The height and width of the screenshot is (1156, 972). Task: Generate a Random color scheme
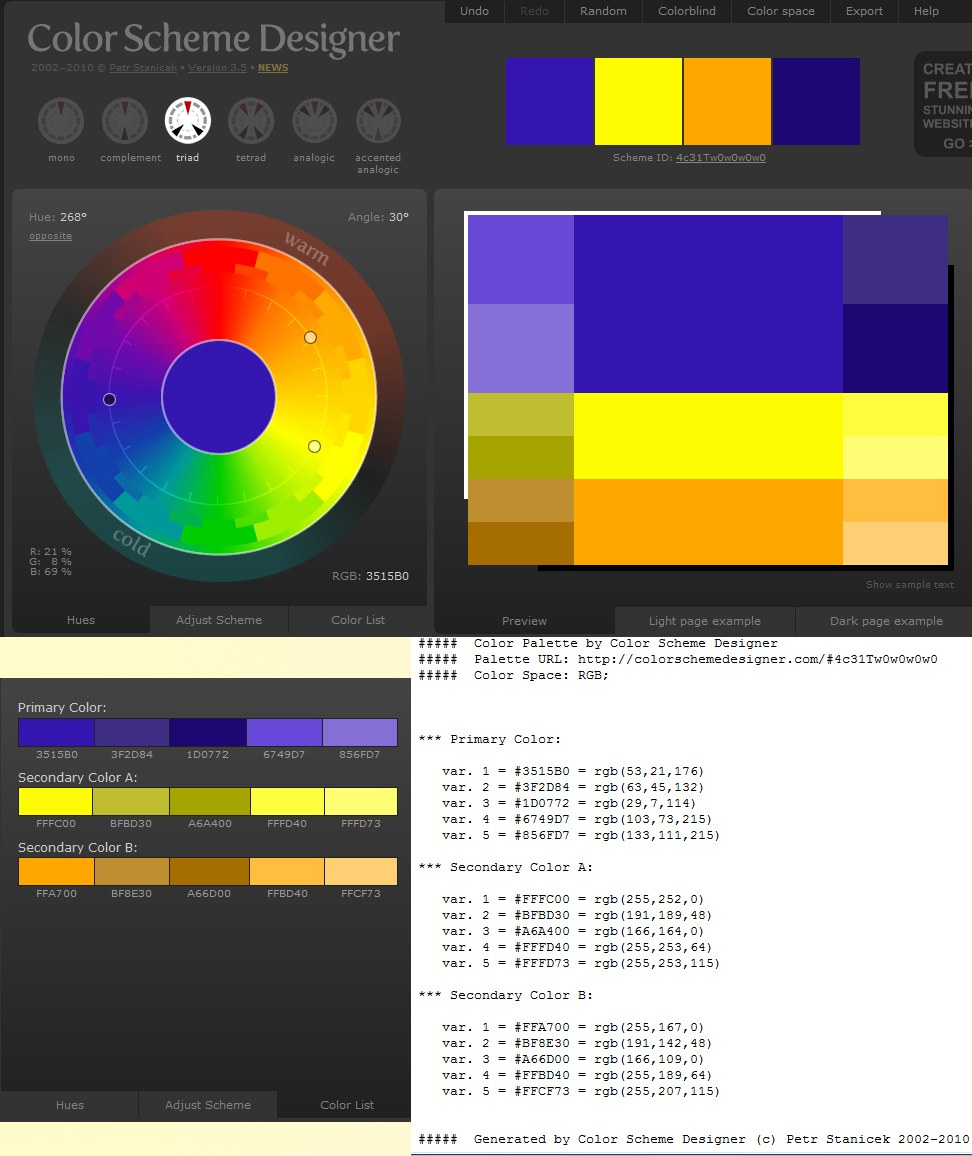603,11
